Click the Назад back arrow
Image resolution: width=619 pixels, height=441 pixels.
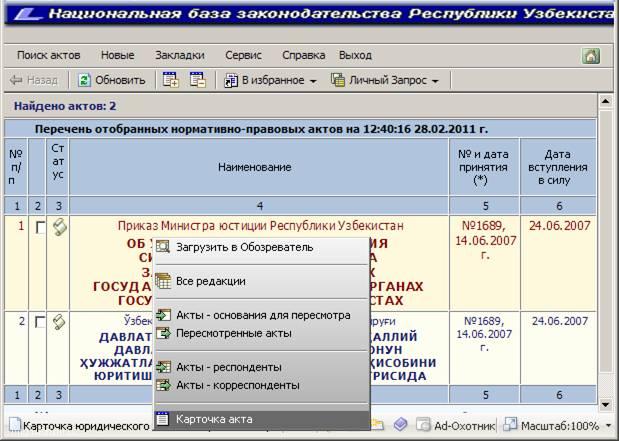point(17,80)
